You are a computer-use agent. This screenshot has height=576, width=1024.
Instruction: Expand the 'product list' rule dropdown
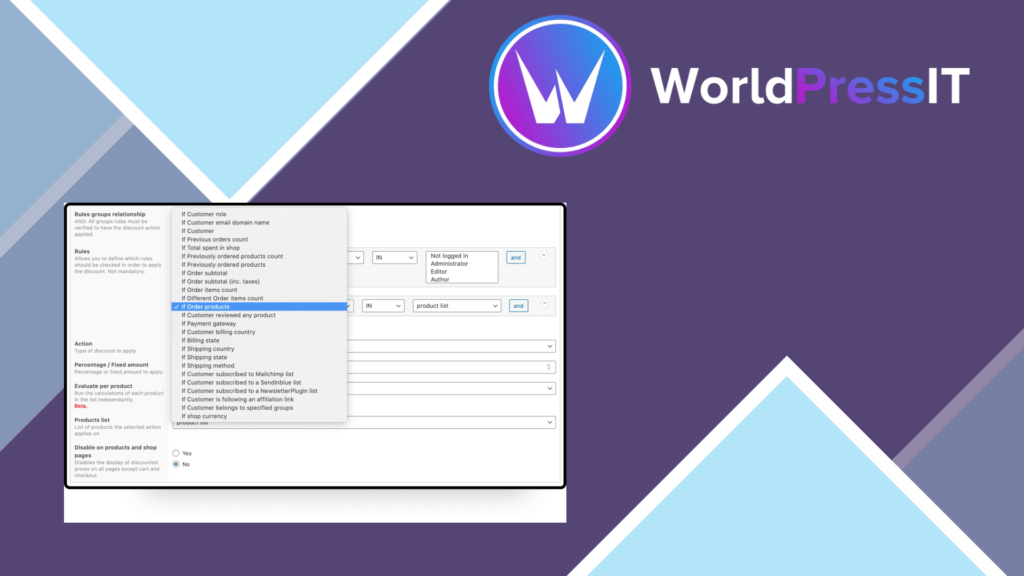(456, 306)
